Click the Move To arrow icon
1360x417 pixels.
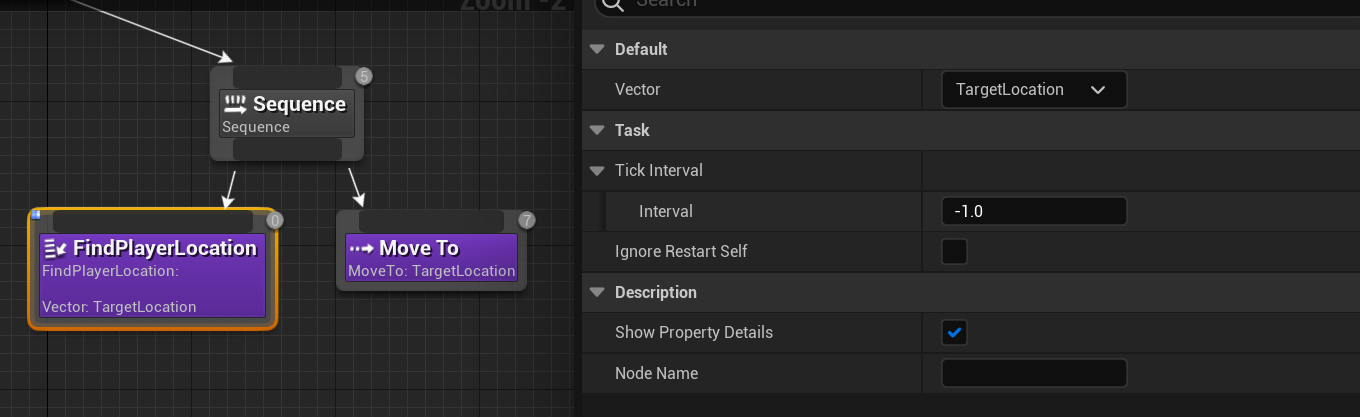pos(361,248)
